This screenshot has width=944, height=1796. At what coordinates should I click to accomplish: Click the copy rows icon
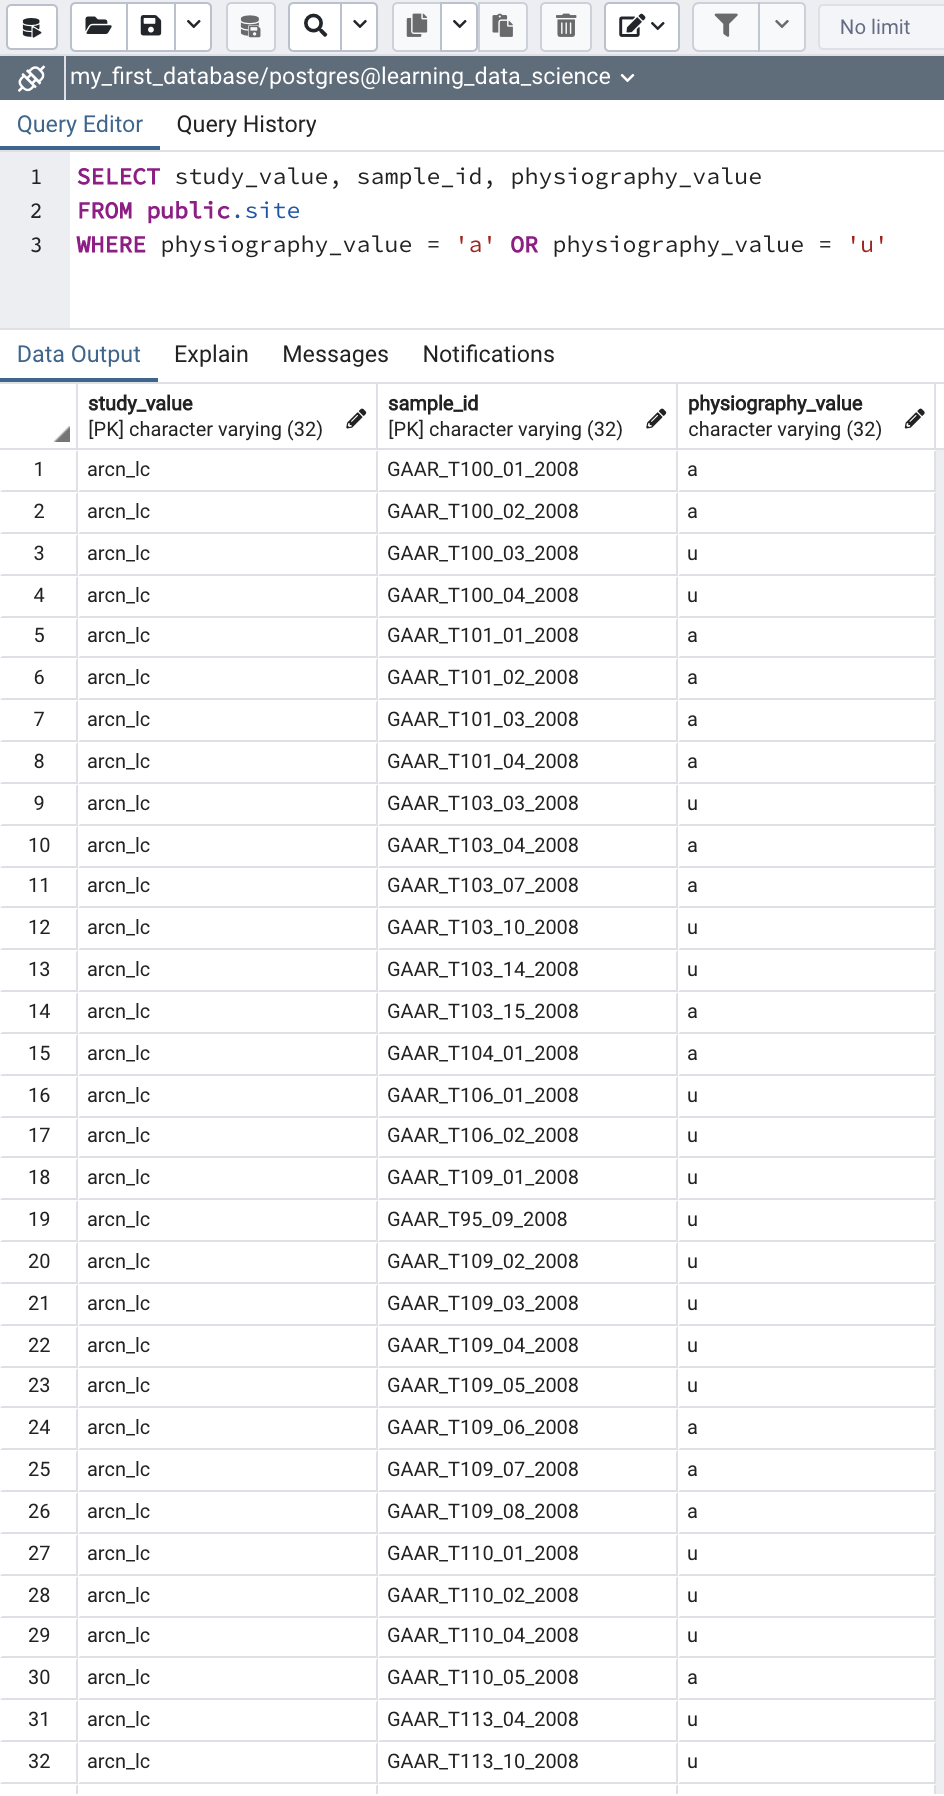point(418,26)
